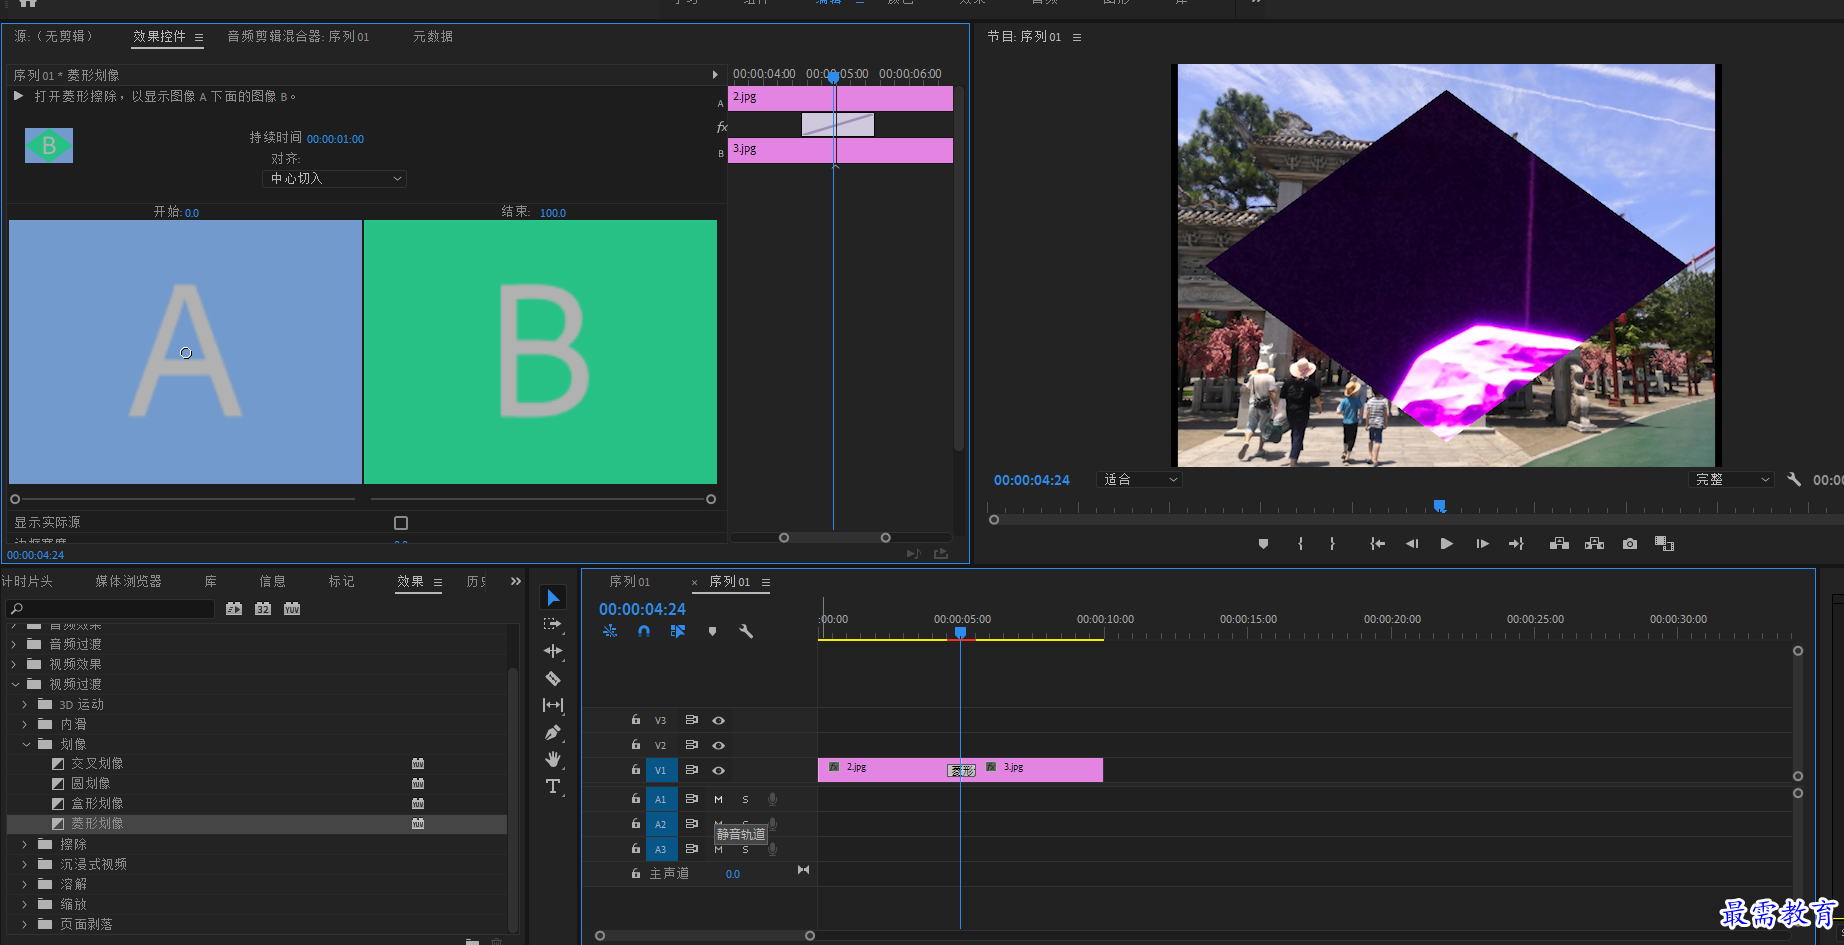This screenshot has height=945, width=1844.
Task: Expand the 音频过渡 folder
Action: 14,644
